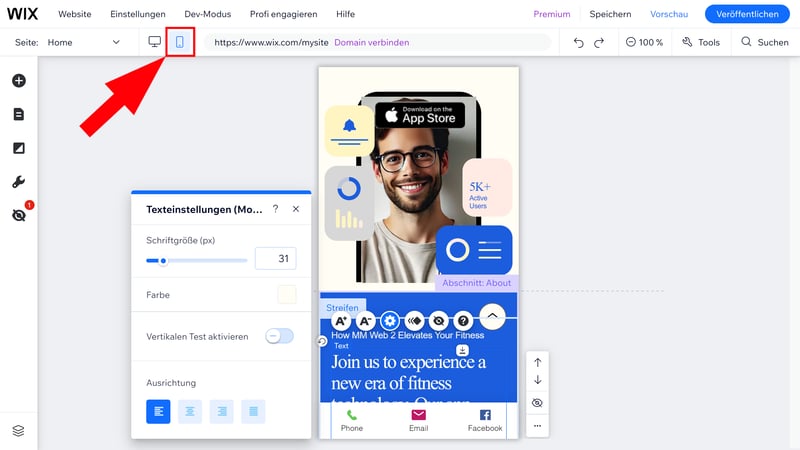Open the Einstellungen menu

pyautogui.click(x=138, y=14)
